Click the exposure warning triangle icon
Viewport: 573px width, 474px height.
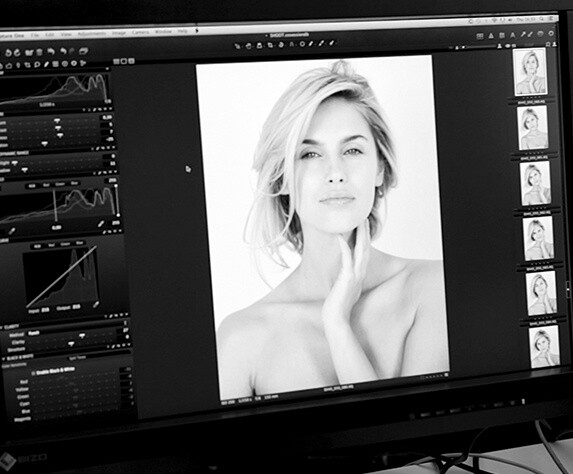491,35
